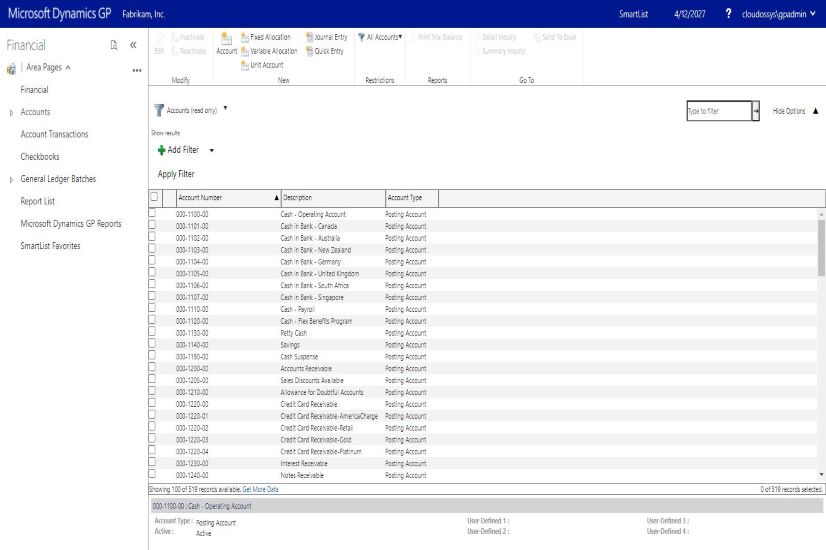This screenshot has width=826, height=550.
Task: Tick the Notes Receivable row checkbox
Action: tap(152, 474)
